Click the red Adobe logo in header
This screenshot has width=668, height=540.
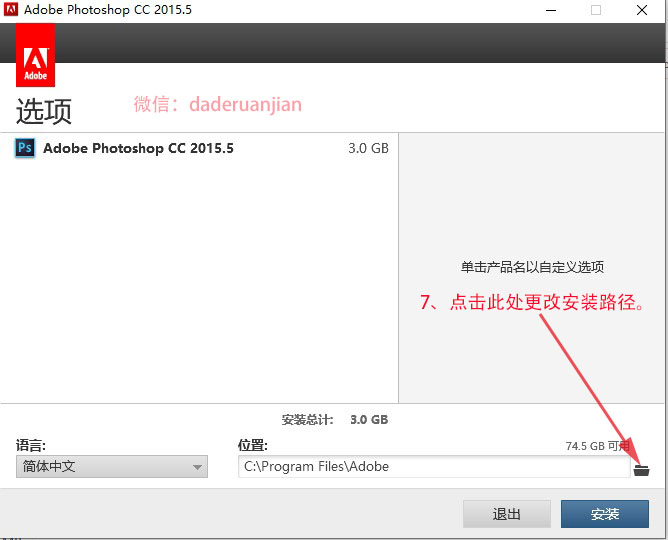pyautogui.click(x=35, y=55)
